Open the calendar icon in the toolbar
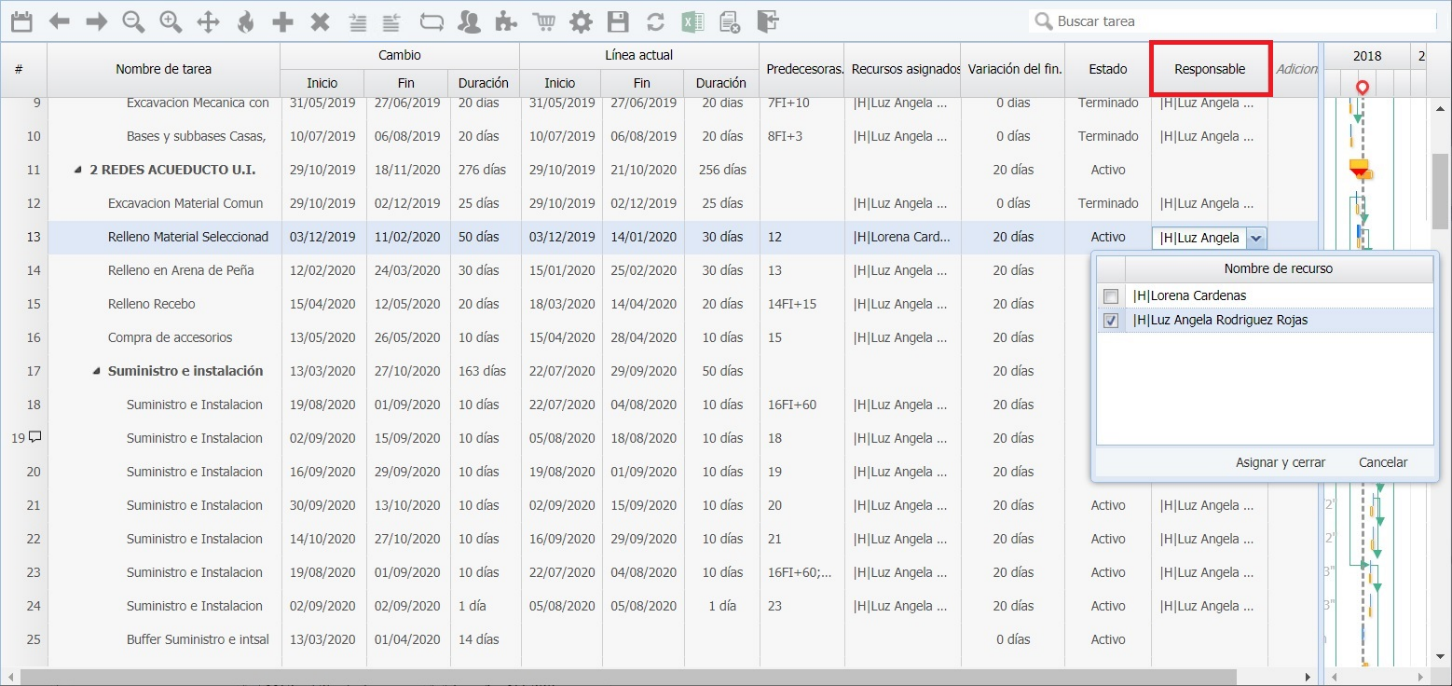Screen dimensions: 1452x686 (x=21, y=21)
